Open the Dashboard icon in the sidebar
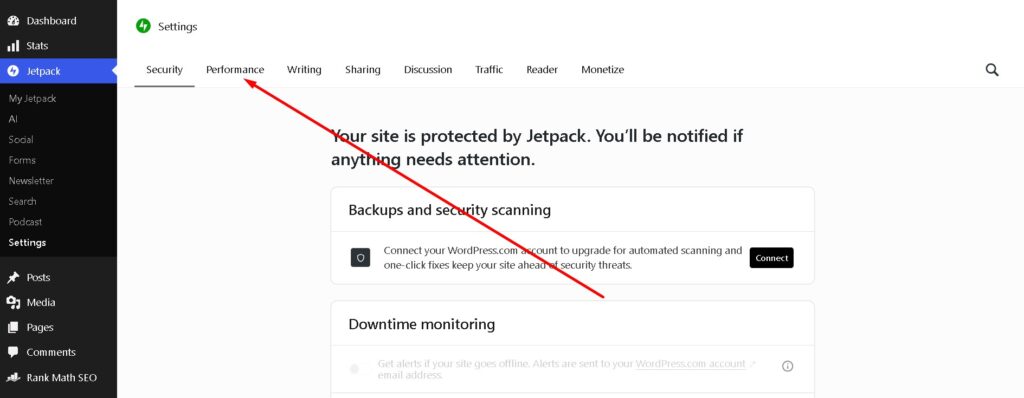The width and height of the screenshot is (1024, 398). (x=13, y=21)
